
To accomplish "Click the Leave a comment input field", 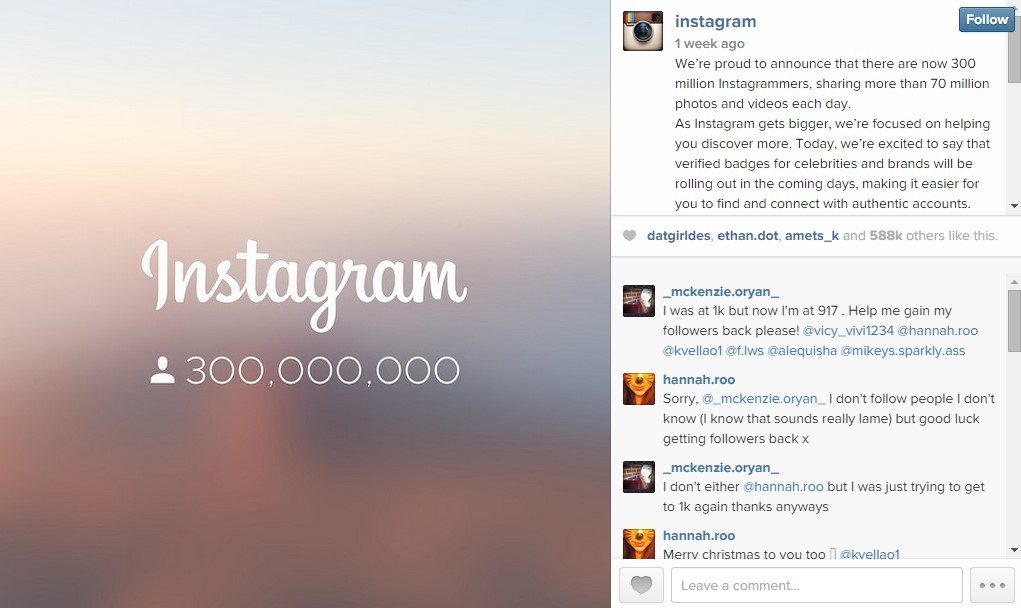I will click(x=815, y=585).
